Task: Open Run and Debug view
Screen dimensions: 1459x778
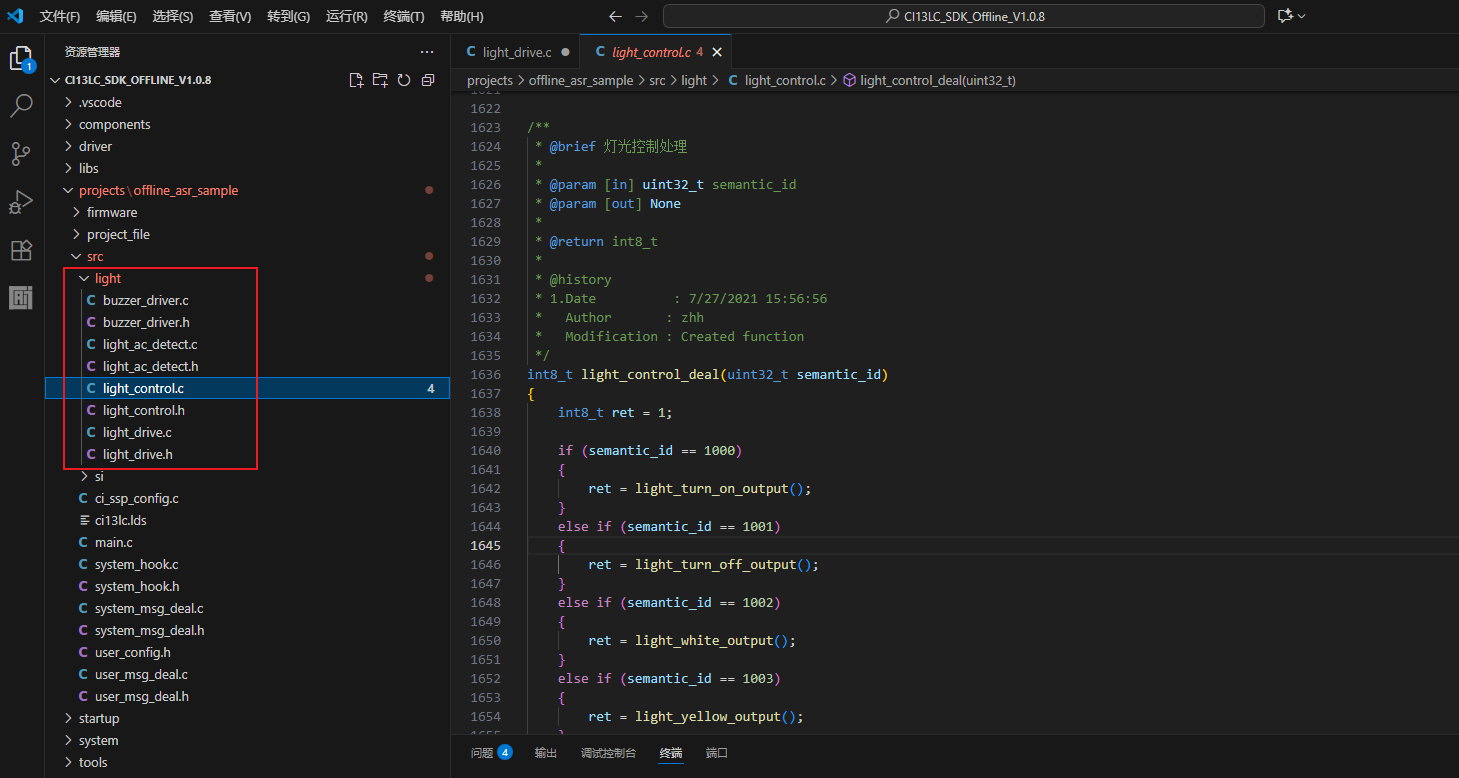Action: pyautogui.click(x=22, y=201)
